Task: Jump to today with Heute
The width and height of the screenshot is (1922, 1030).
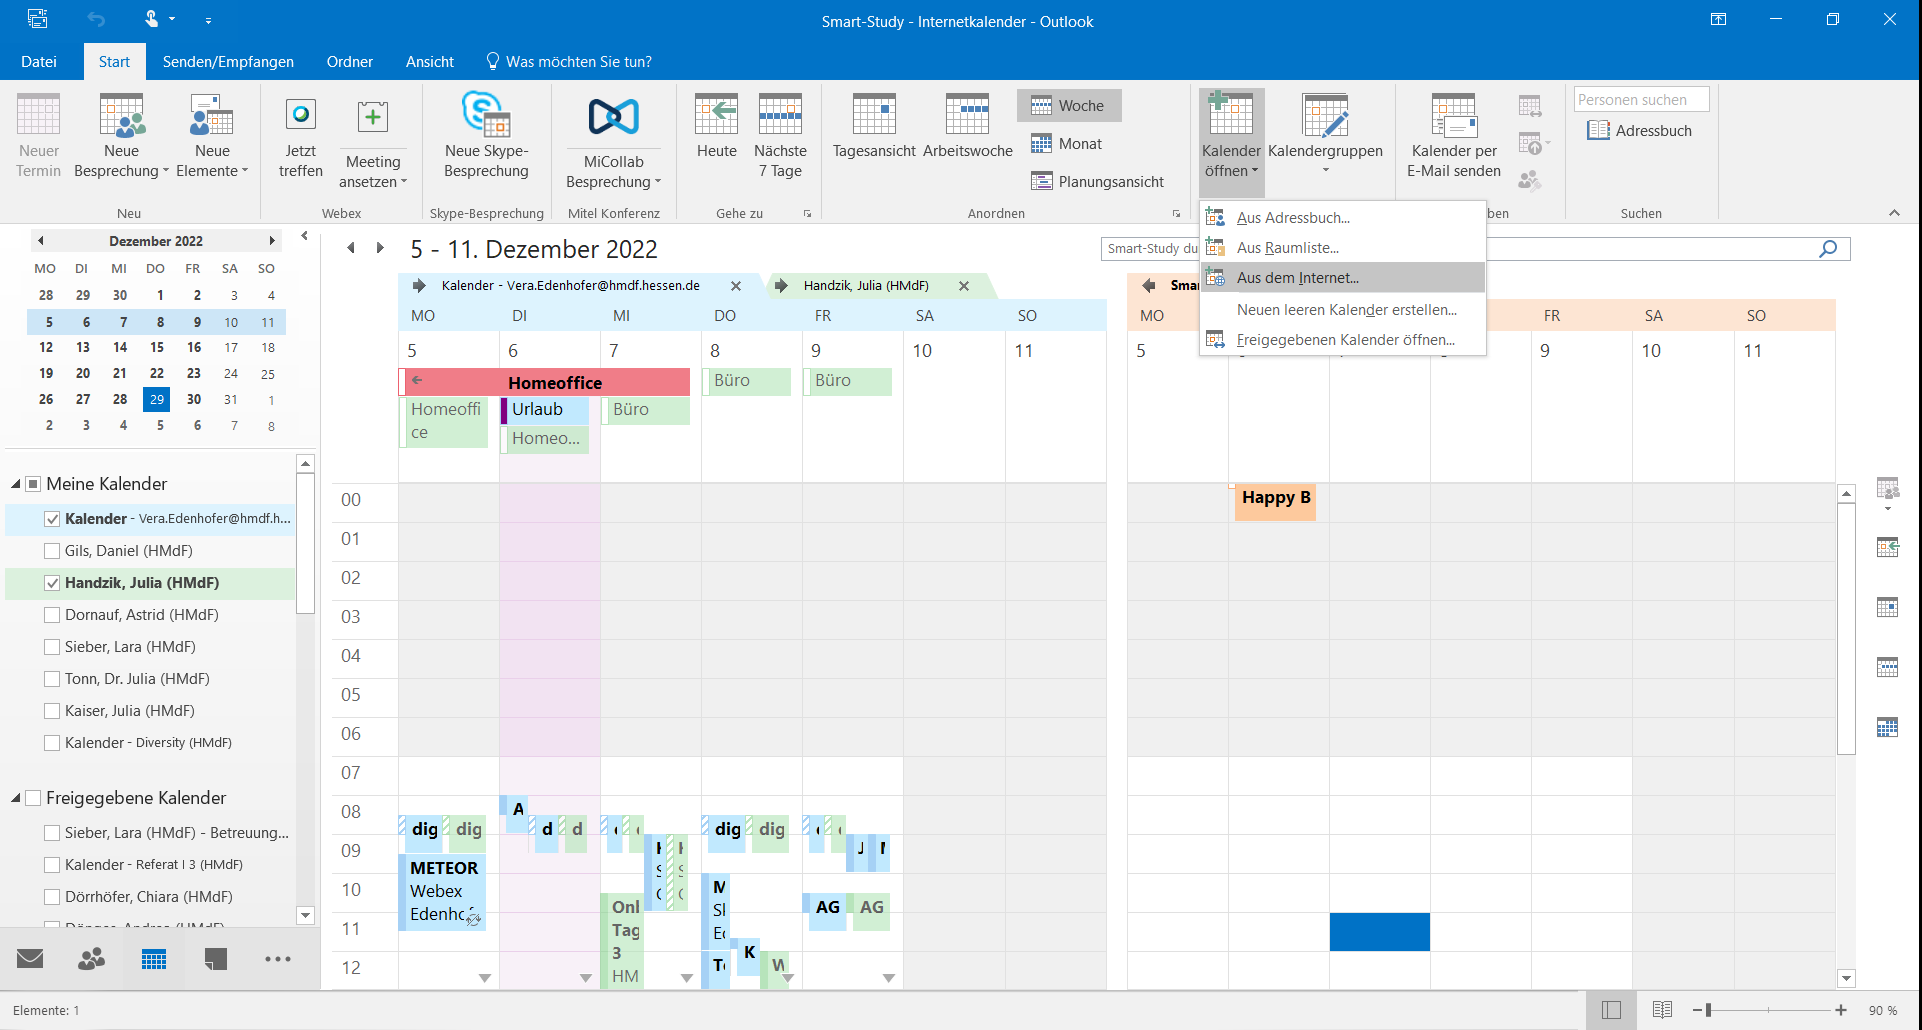Action: [x=717, y=125]
